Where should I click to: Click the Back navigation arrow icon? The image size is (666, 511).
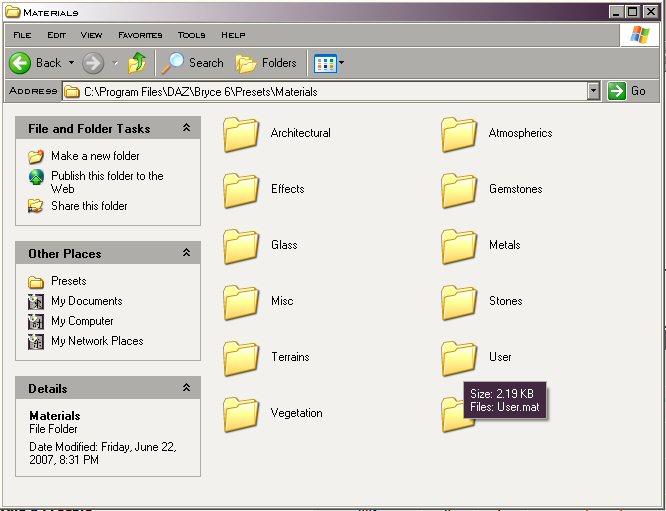21,63
